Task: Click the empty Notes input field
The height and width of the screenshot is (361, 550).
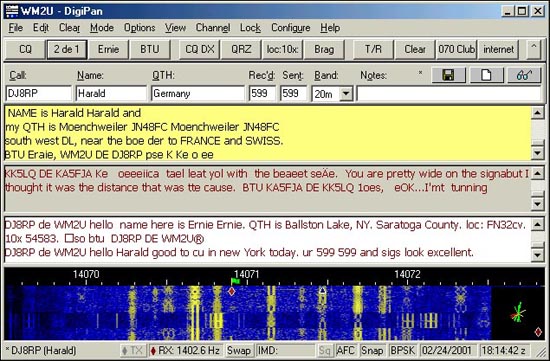Action: [449, 94]
